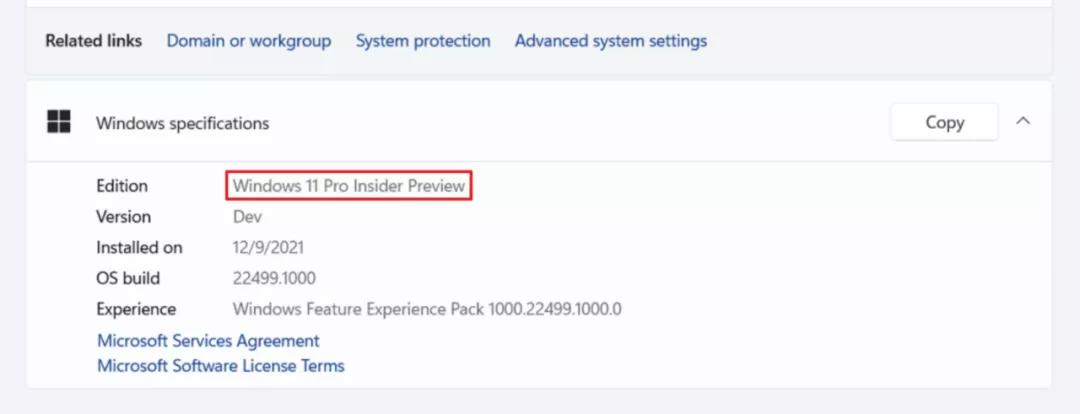Click the 22499.1000 build number
The image size is (1080, 414).
pos(274,278)
